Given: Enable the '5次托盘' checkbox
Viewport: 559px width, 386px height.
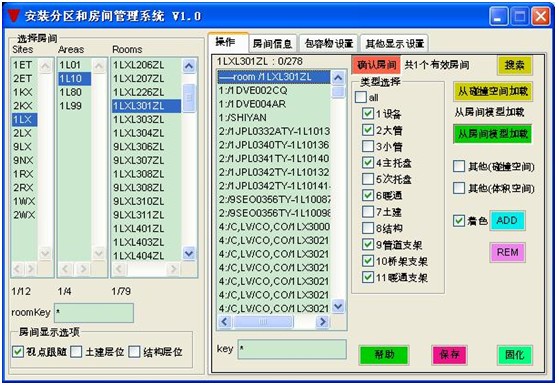Looking at the screenshot, I should click(x=368, y=179).
